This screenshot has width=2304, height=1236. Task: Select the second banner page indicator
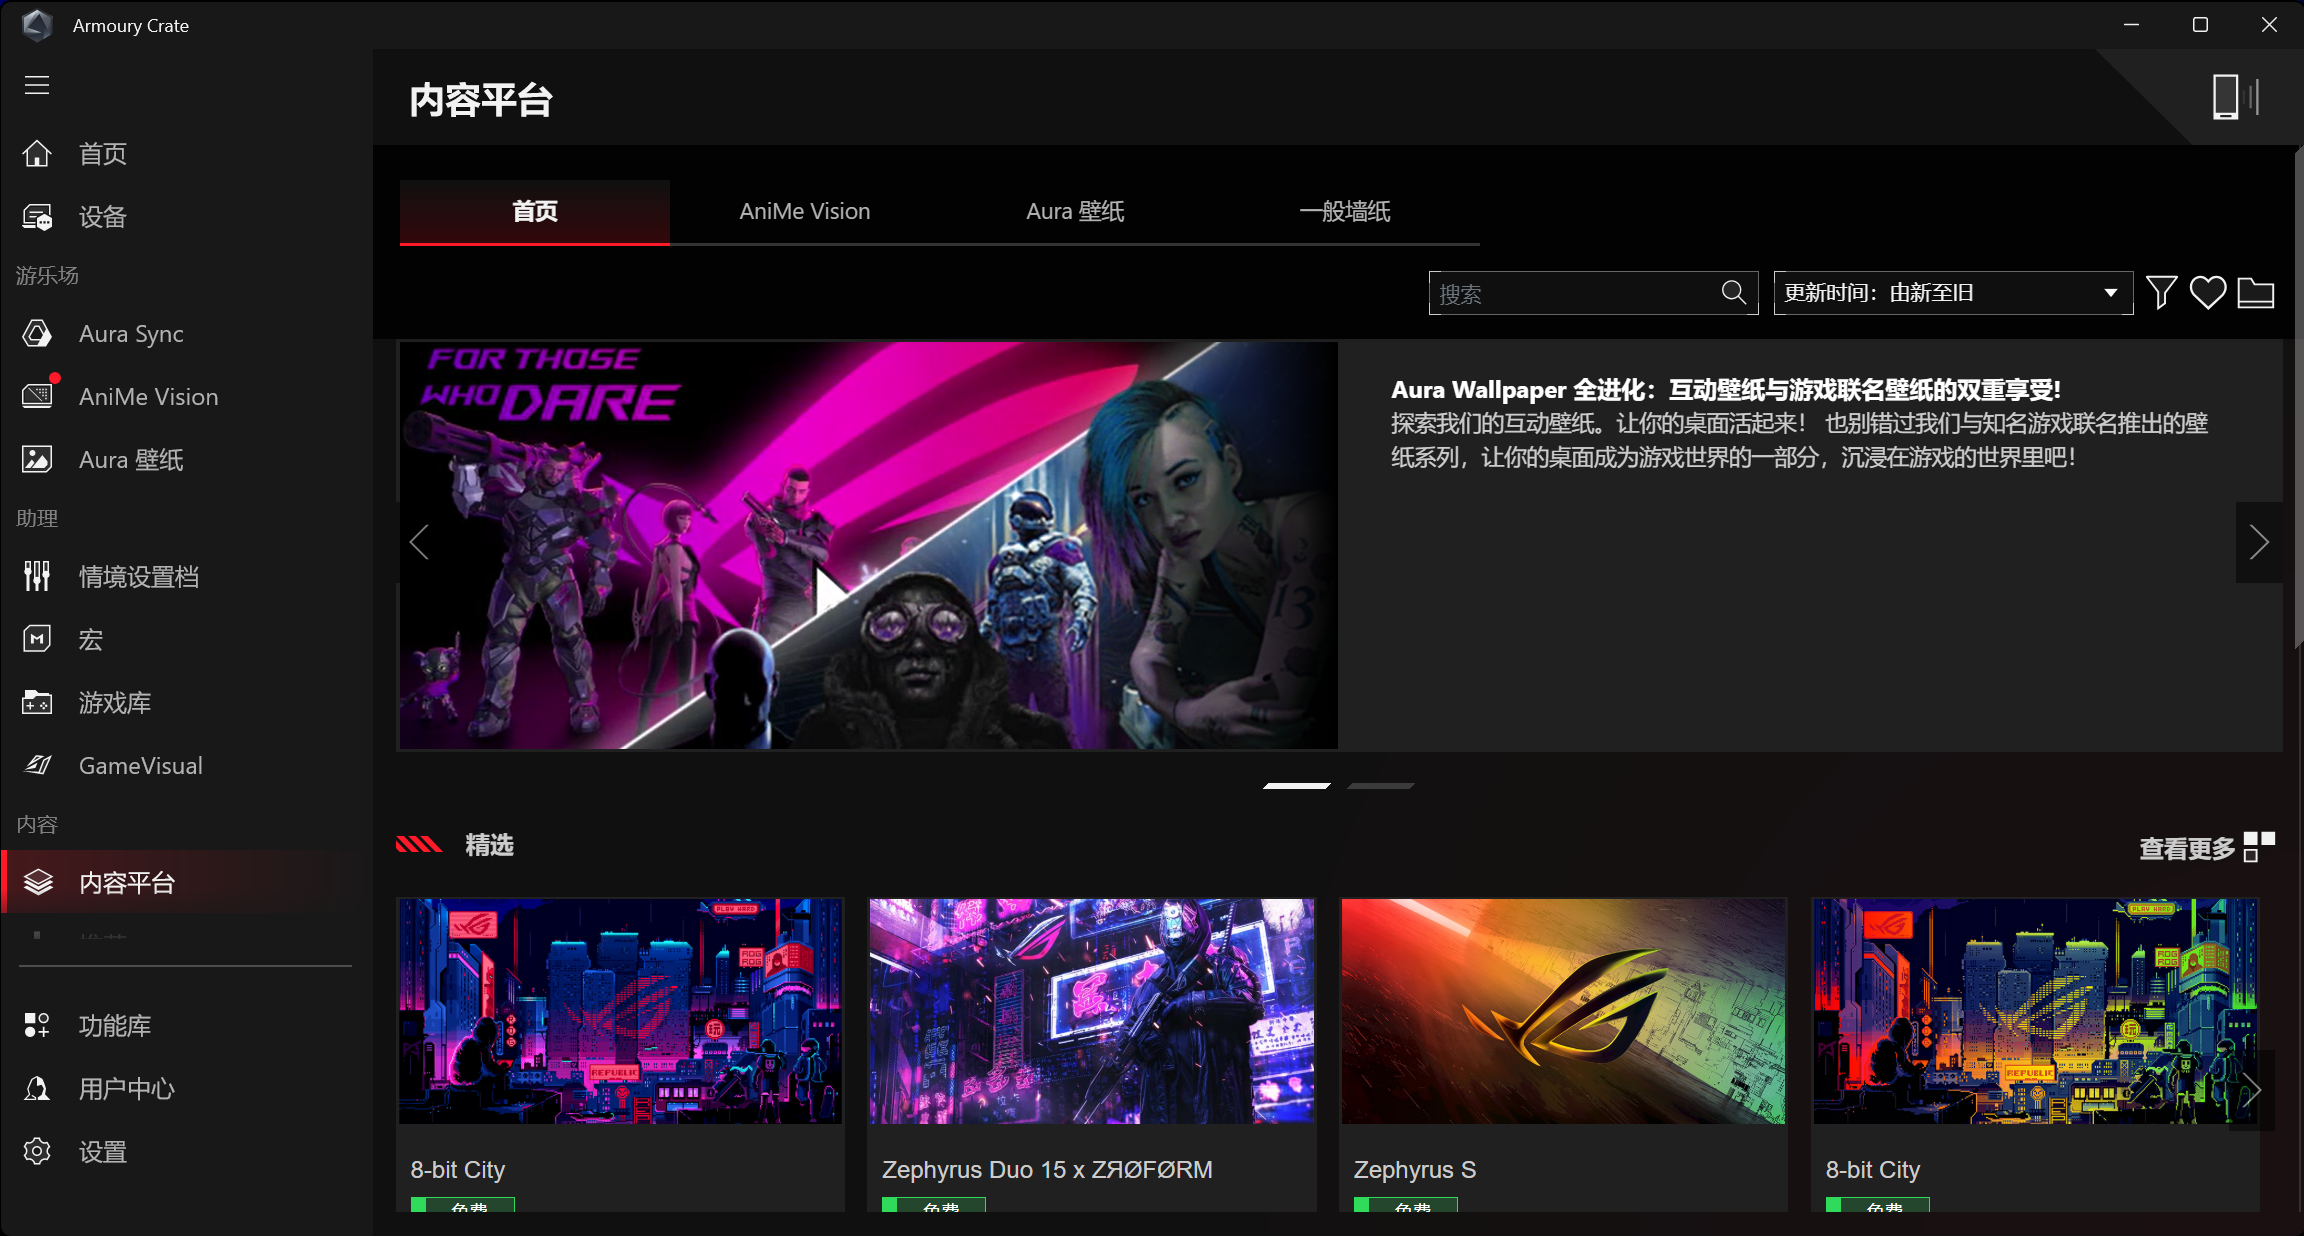(x=1381, y=786)
